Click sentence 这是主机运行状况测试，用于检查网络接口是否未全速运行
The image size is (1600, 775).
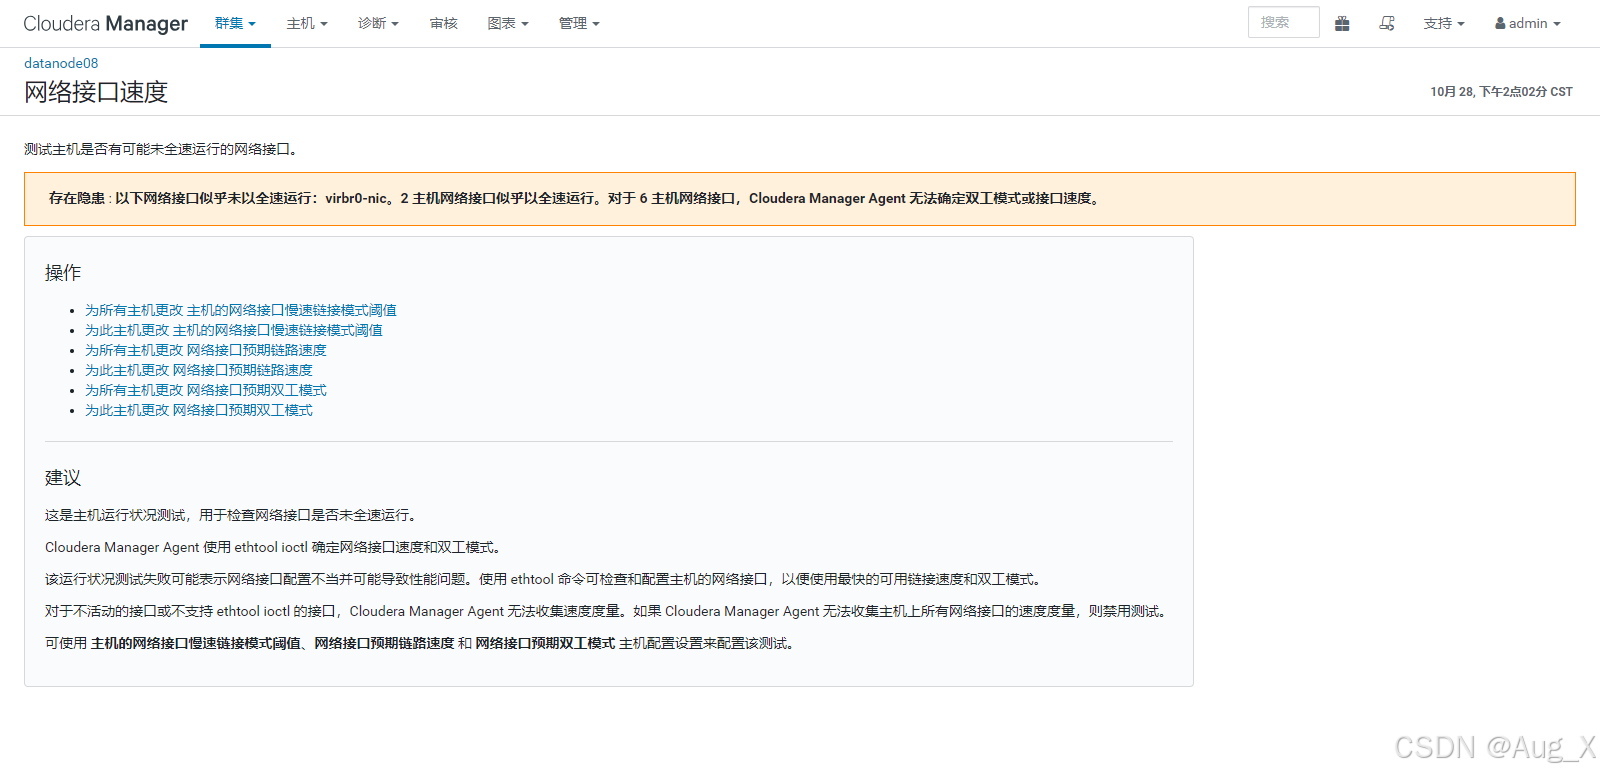[233, 515]
